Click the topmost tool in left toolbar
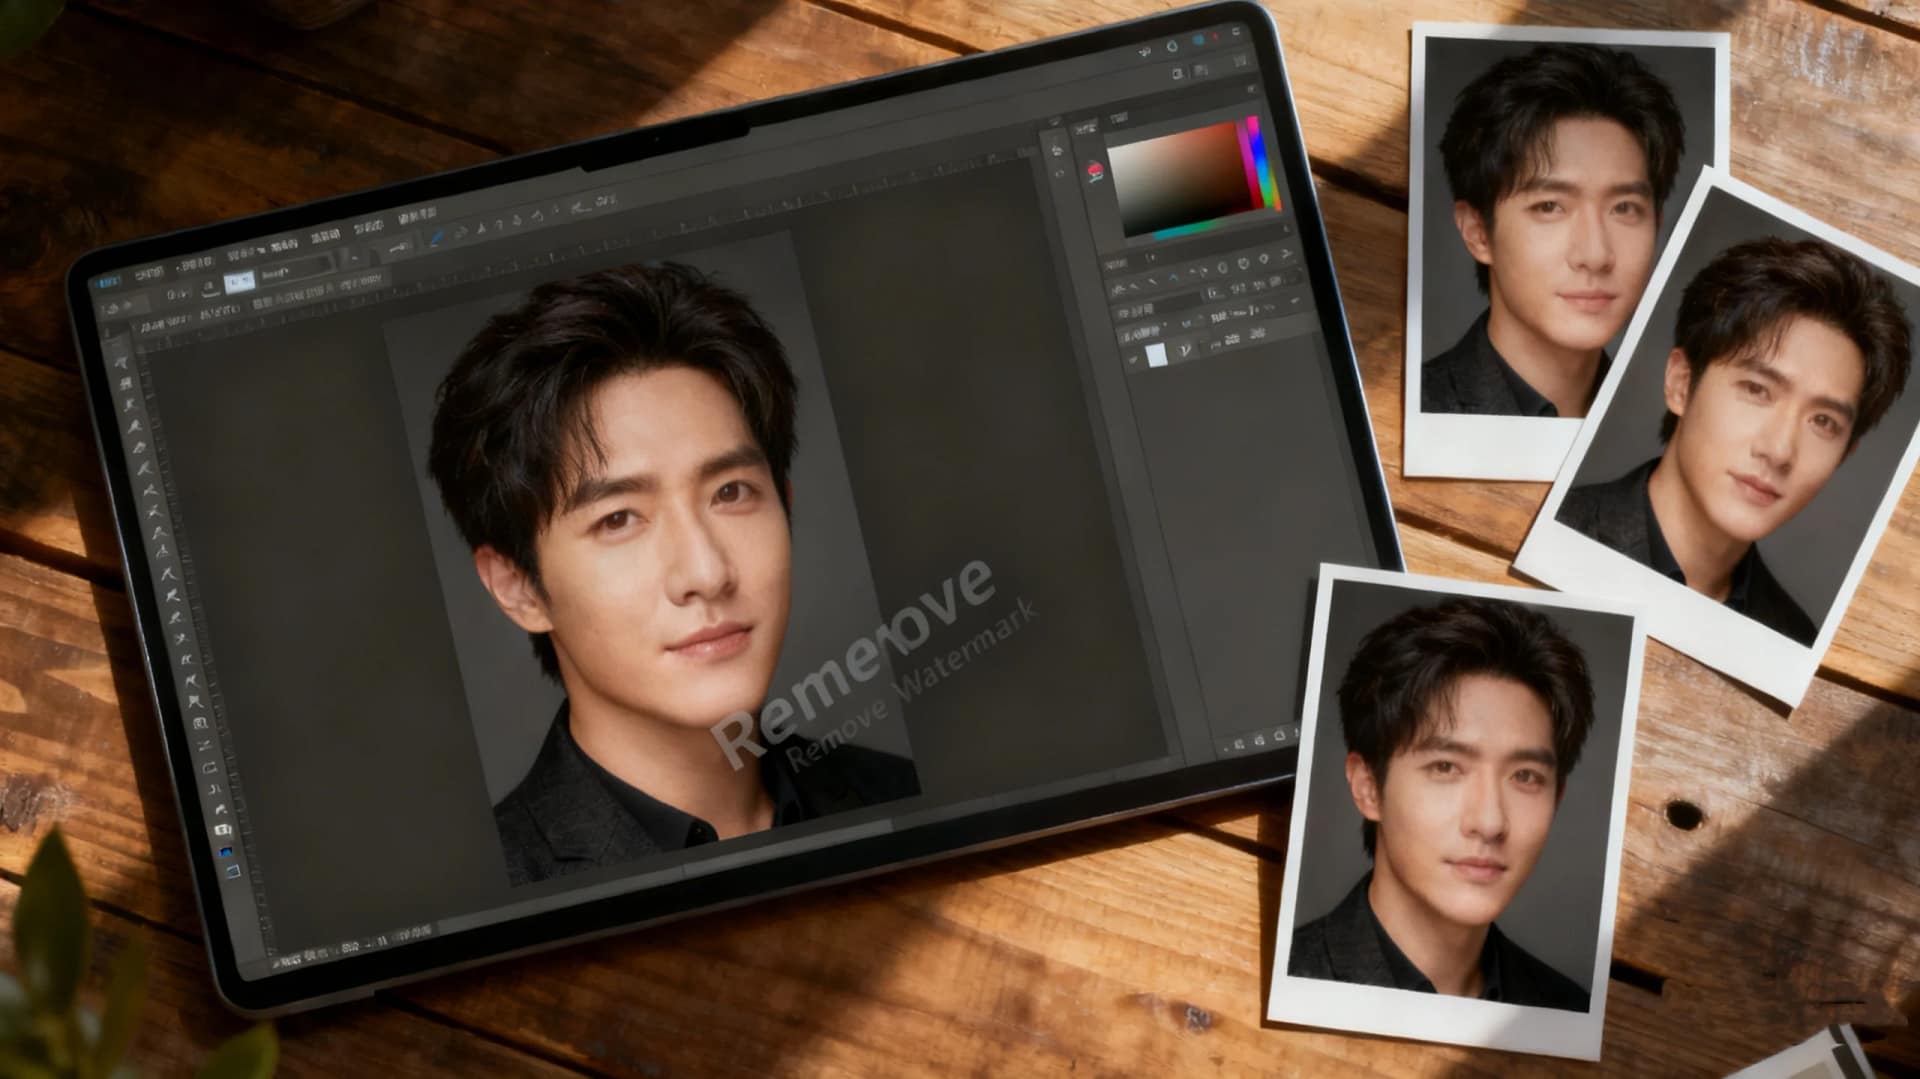This screenshot has height=1079, width=1920. (119, 362)
